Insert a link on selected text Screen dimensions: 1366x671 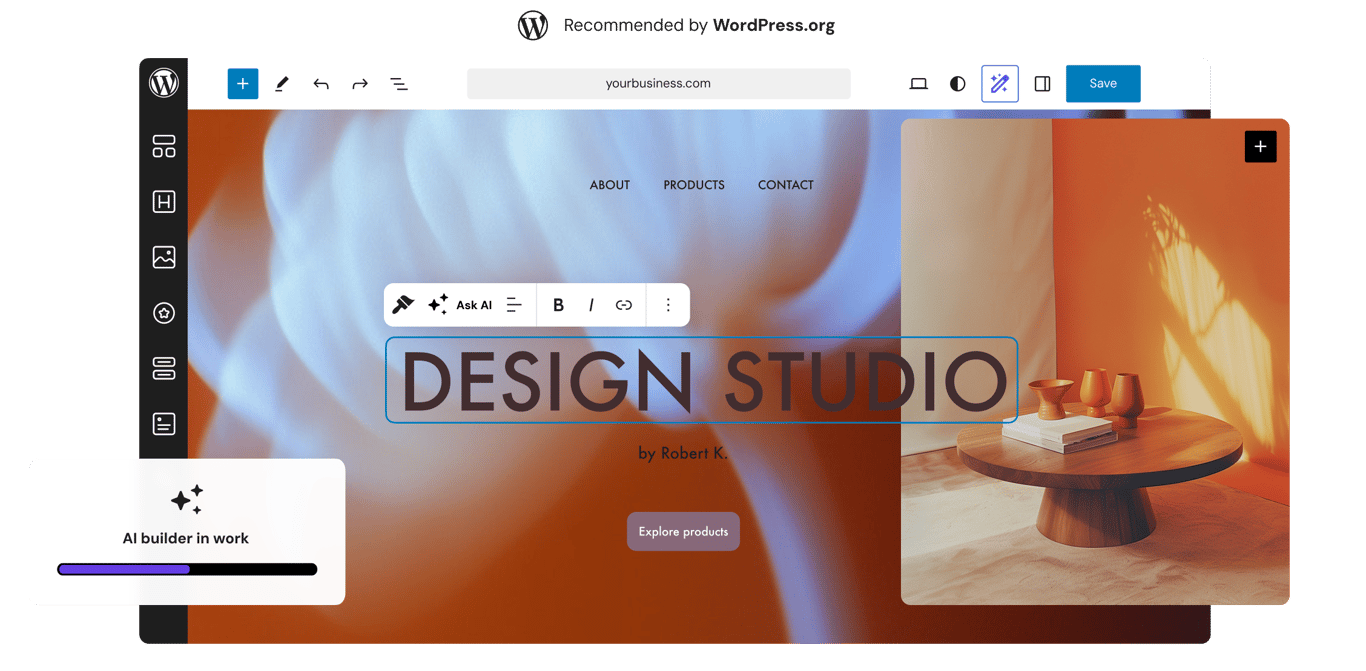[624, 305]
